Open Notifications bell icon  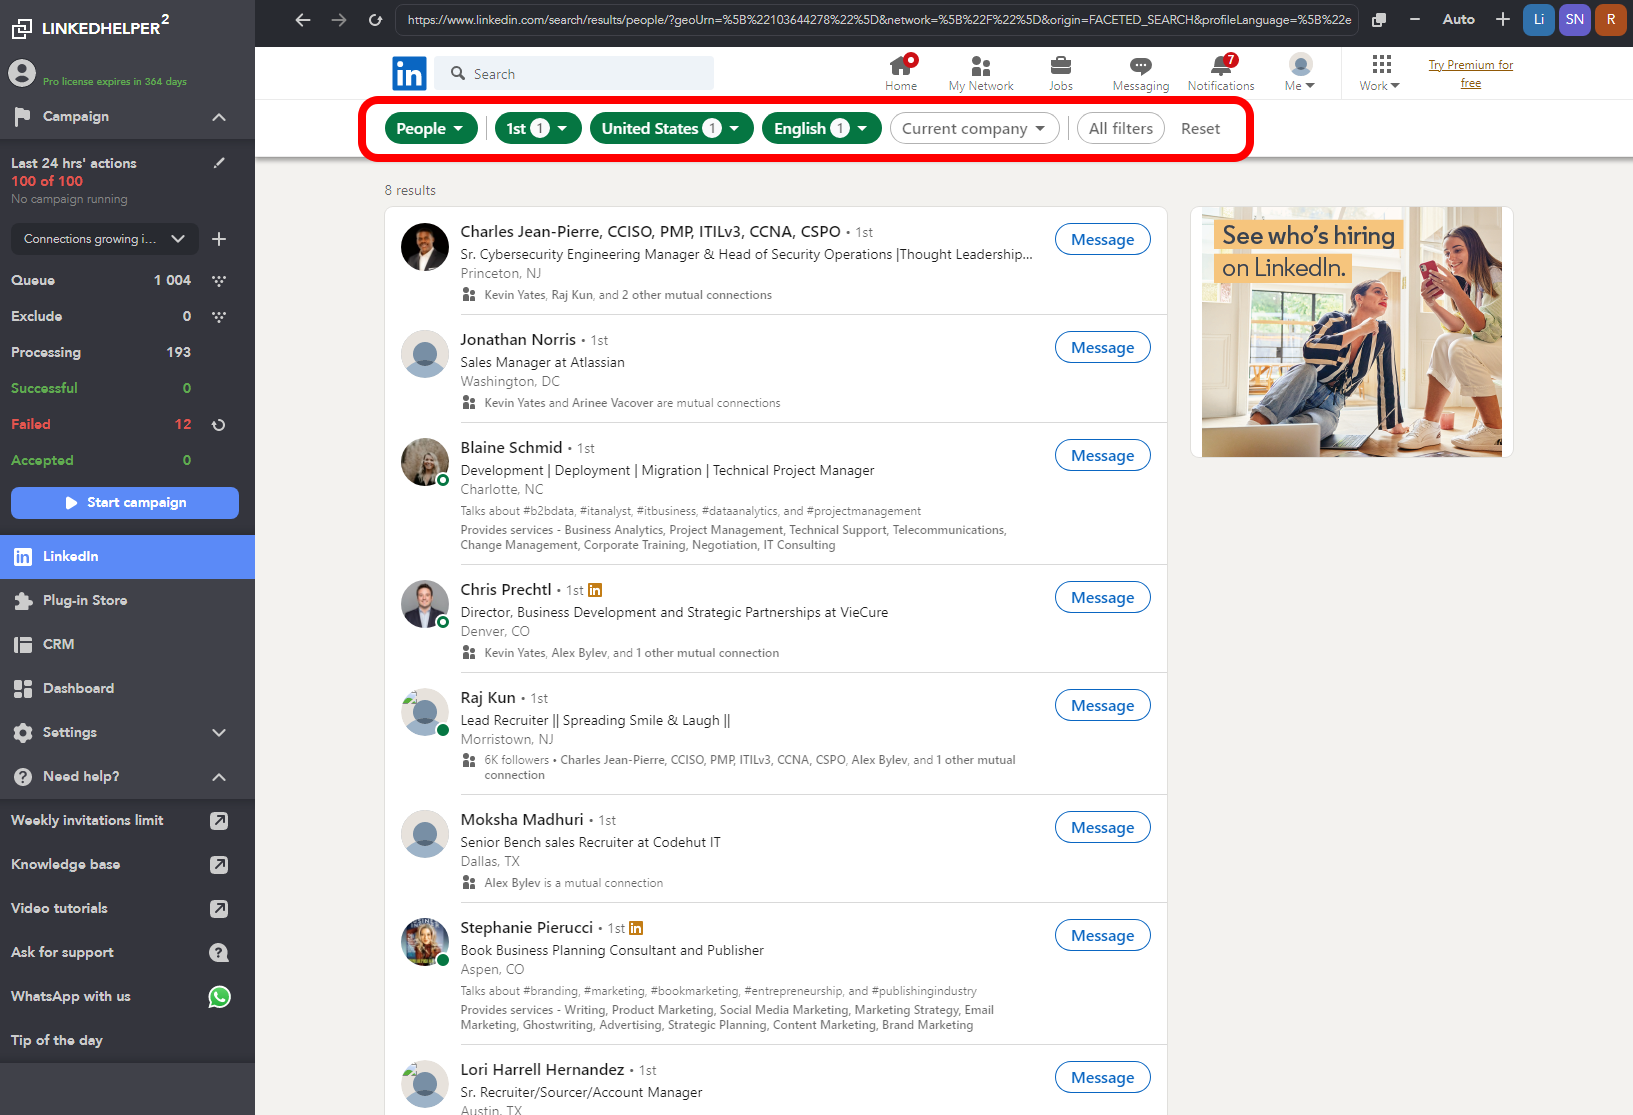(1221, 66)
